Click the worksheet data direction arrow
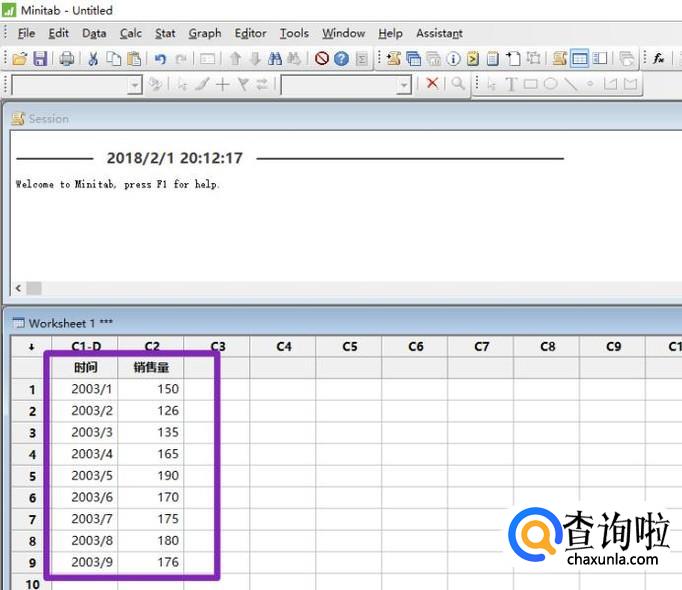The width and height of the screenshot is (682, 590). pos(31,347)
